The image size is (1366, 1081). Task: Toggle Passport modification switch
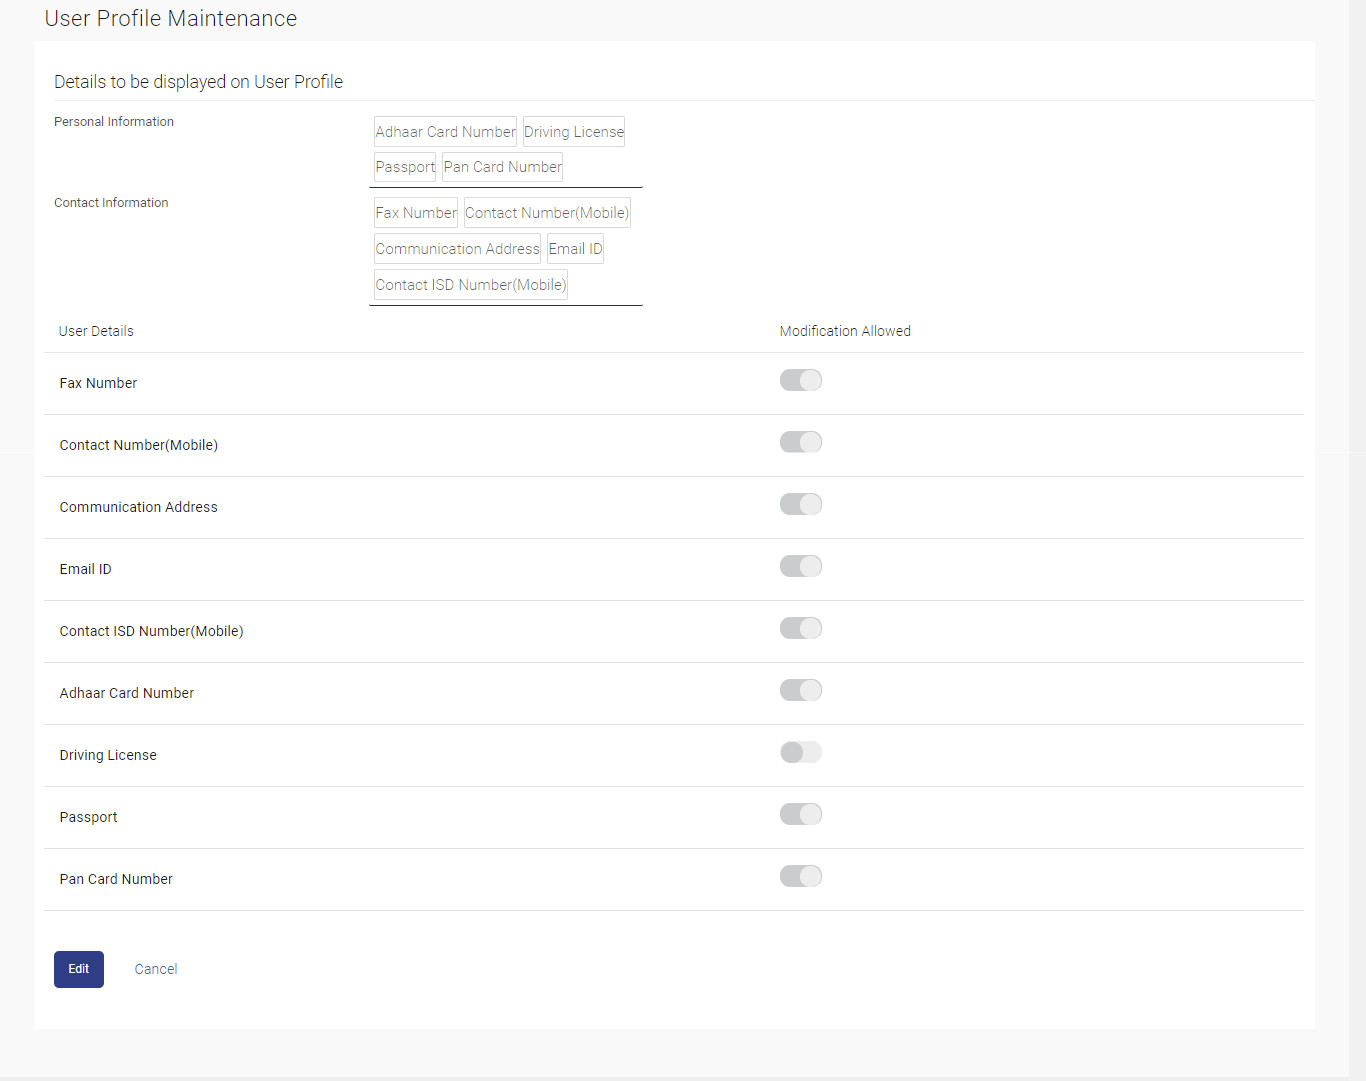coord(800,814)
